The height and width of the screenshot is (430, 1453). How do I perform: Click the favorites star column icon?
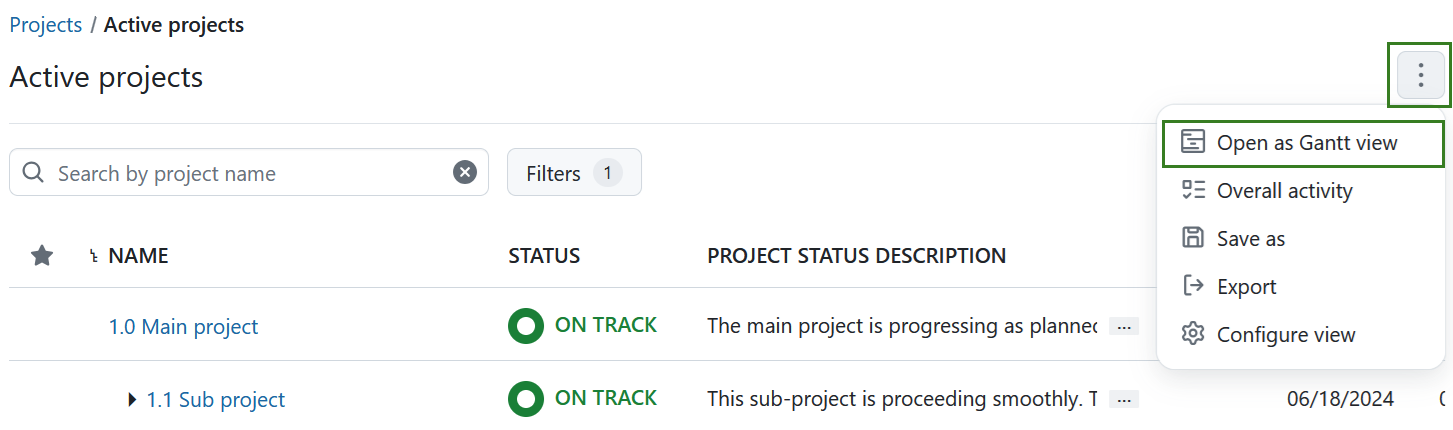point(42,256)
